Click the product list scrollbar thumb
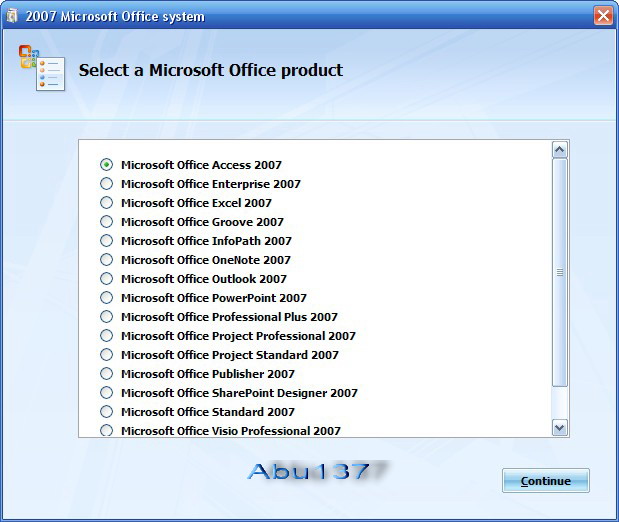This screenshot has width=619, height=522. point(560,272)
